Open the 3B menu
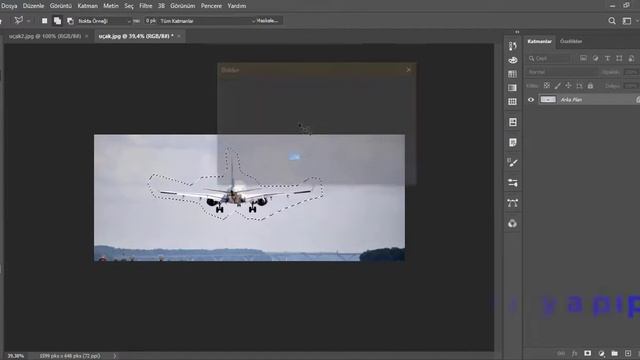 [x=161, y=6]
